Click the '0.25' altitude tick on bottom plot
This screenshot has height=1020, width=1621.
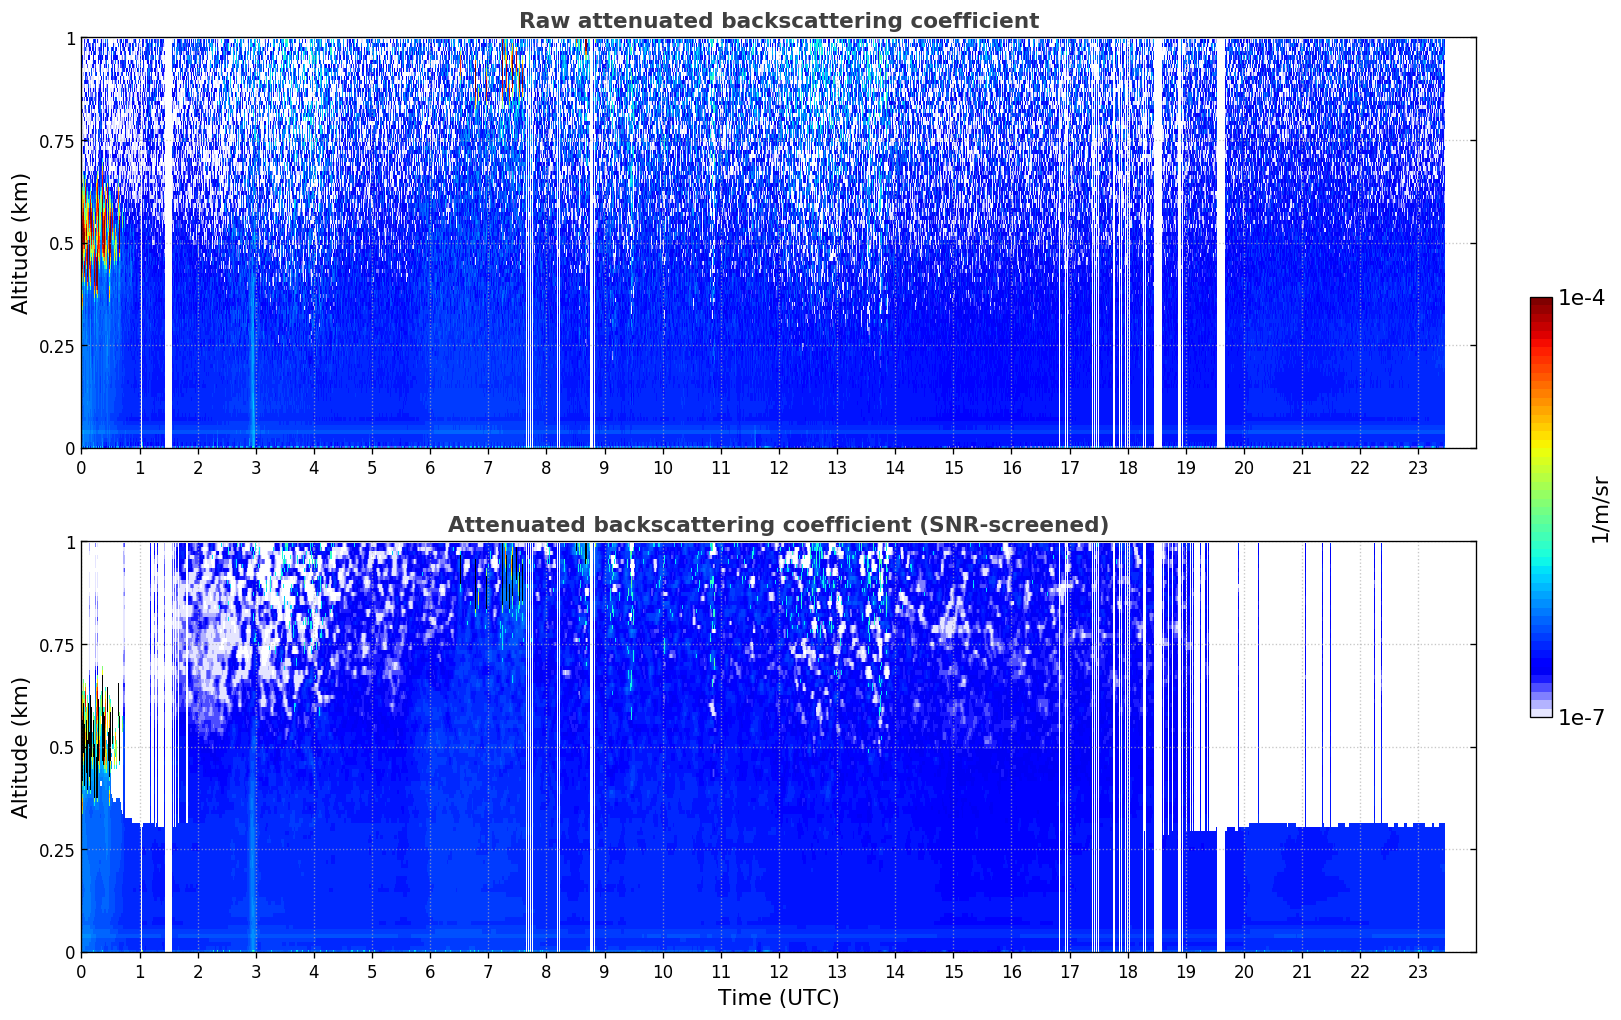click(x=57, y=850)
